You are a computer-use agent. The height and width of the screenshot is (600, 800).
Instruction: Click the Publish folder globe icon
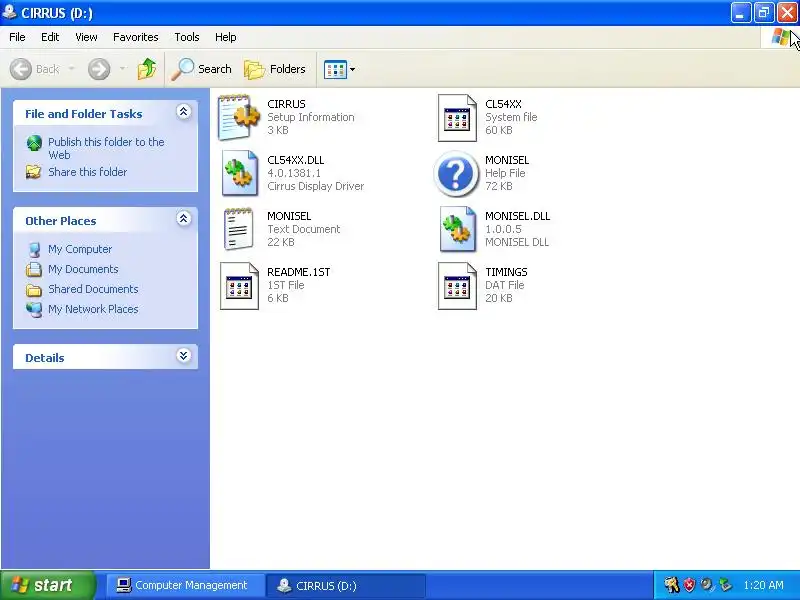(x=34, y=143)
